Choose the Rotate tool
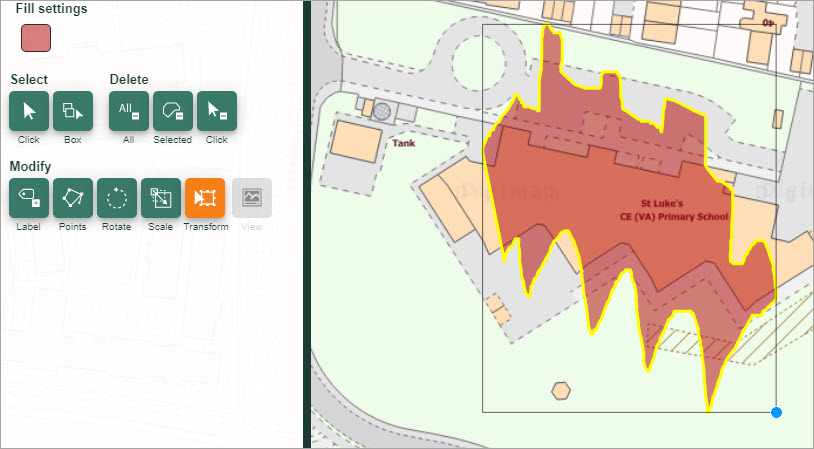Viewport: 814px width, 449px height. pos(117,198)
